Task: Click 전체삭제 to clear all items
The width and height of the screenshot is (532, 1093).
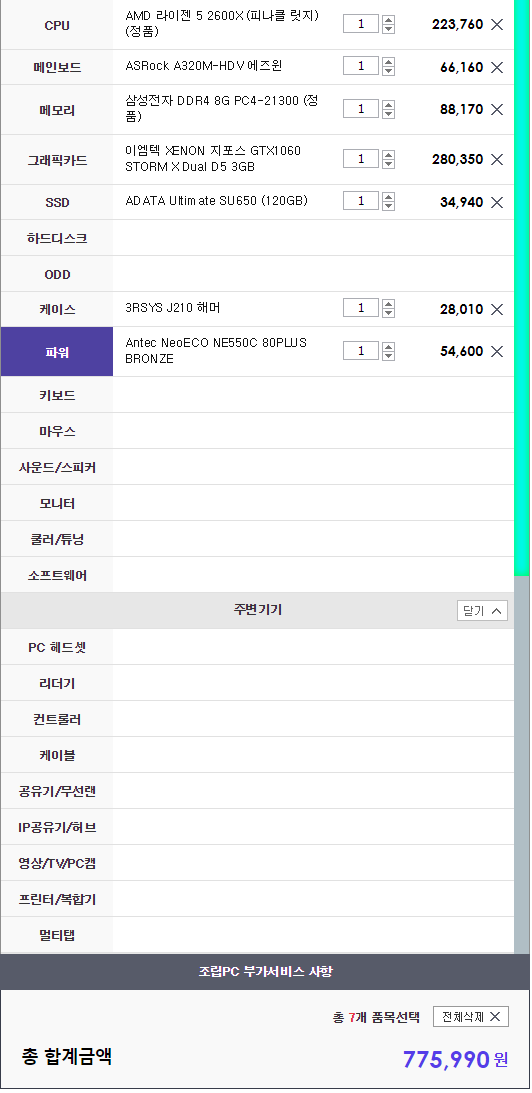Action: click(471, 1017)
